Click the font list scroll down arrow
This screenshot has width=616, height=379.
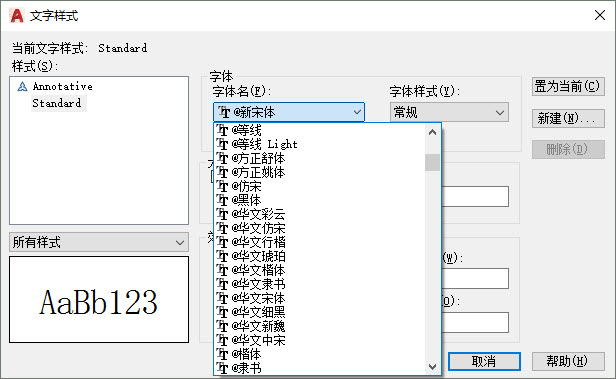[433, 367]
